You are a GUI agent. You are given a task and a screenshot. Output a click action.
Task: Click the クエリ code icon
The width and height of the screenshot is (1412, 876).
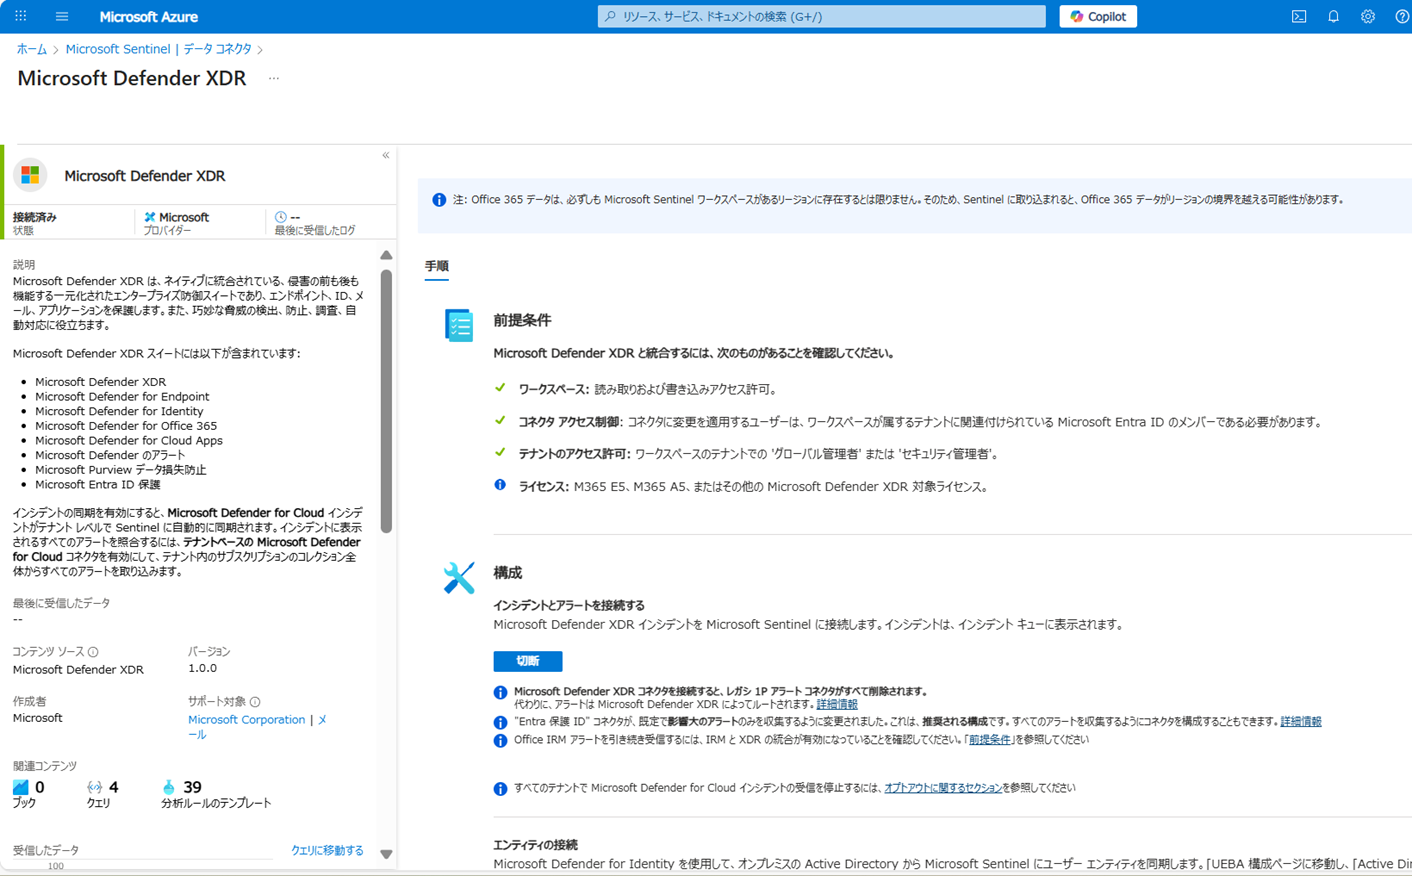pos(93,787)
